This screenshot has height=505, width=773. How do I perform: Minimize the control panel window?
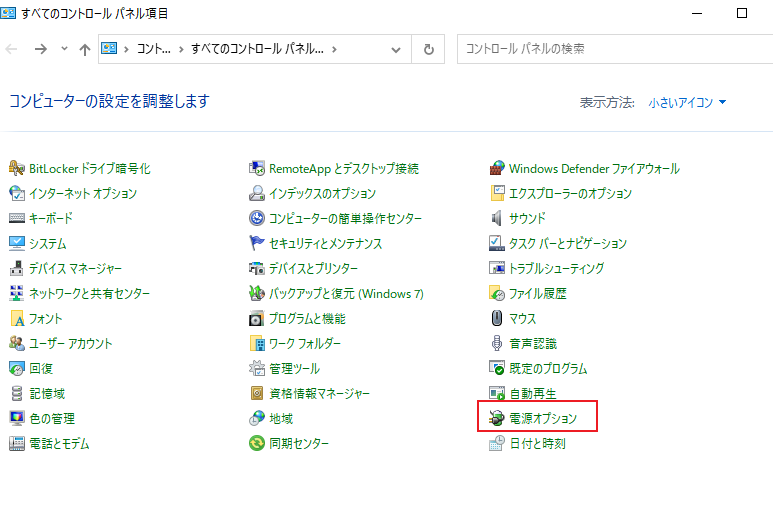click(697, 13)
